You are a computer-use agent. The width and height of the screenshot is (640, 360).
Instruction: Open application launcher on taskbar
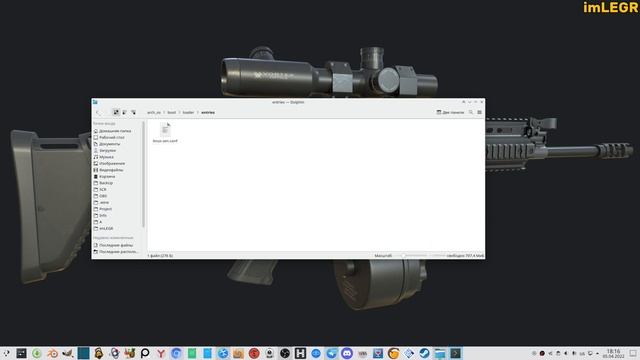coord(6,353)
